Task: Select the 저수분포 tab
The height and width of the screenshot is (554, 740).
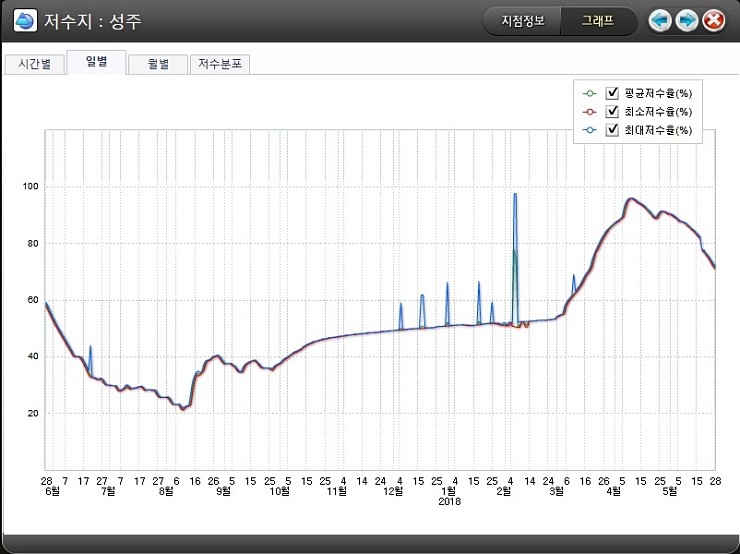Action: (x=220, y=64)
